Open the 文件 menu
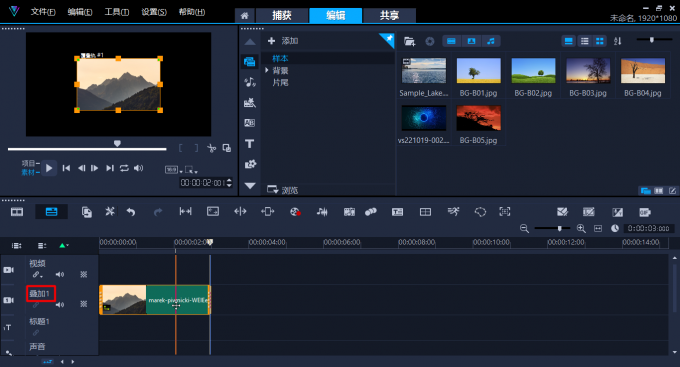Viewport: 680px width, 367px height. click(x=43, y=12)
